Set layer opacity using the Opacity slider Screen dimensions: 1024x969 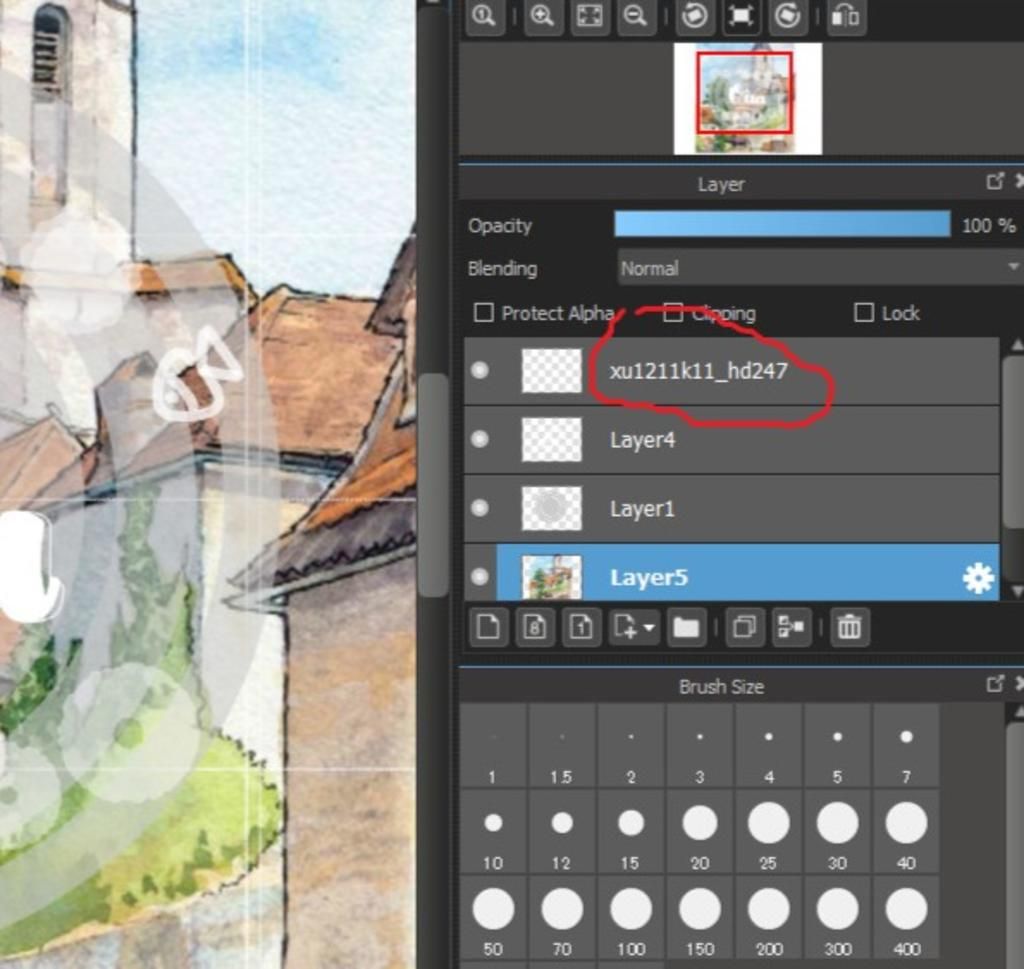click(782, 224)
